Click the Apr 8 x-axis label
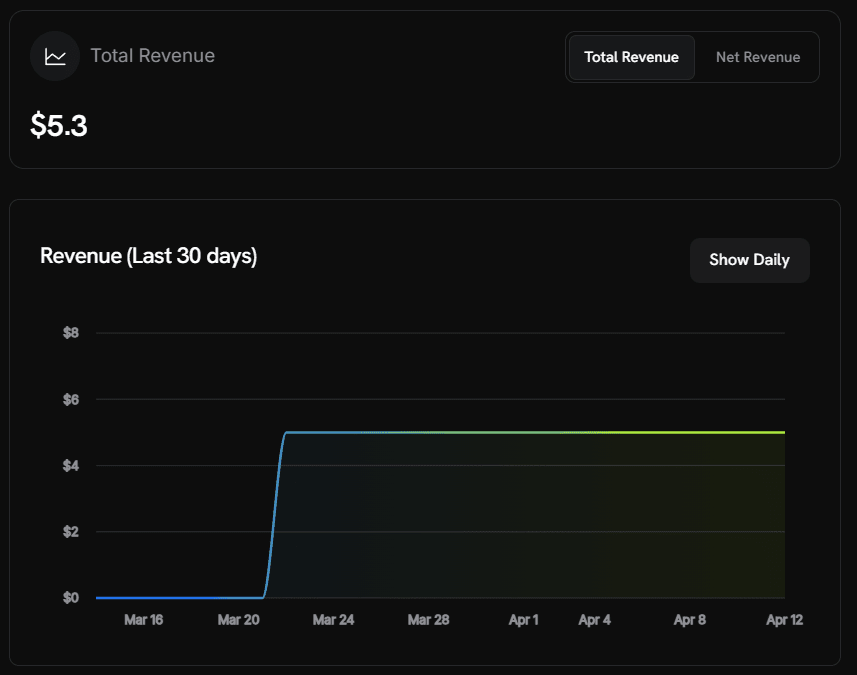Image resolution: width=857 pixels, height=675 pixels. [689, 620]
